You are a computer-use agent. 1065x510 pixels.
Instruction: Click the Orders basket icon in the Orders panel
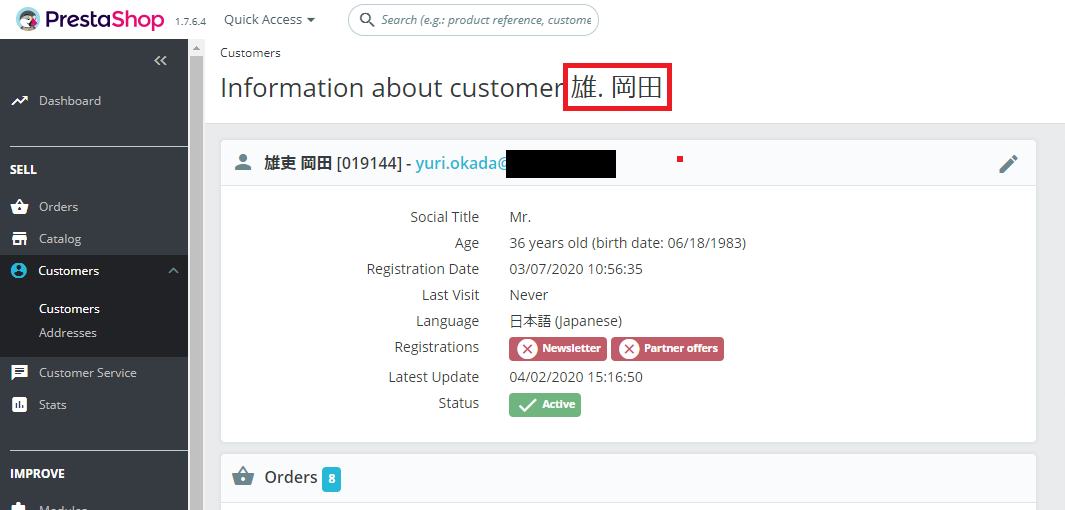[242, 477]
